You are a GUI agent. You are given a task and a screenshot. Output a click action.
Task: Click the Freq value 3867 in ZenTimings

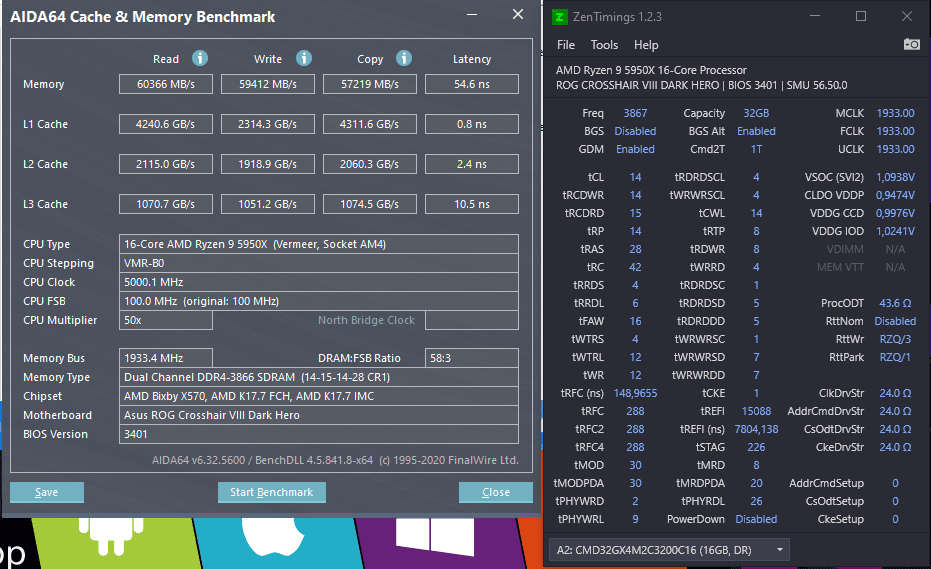(635, 113)
